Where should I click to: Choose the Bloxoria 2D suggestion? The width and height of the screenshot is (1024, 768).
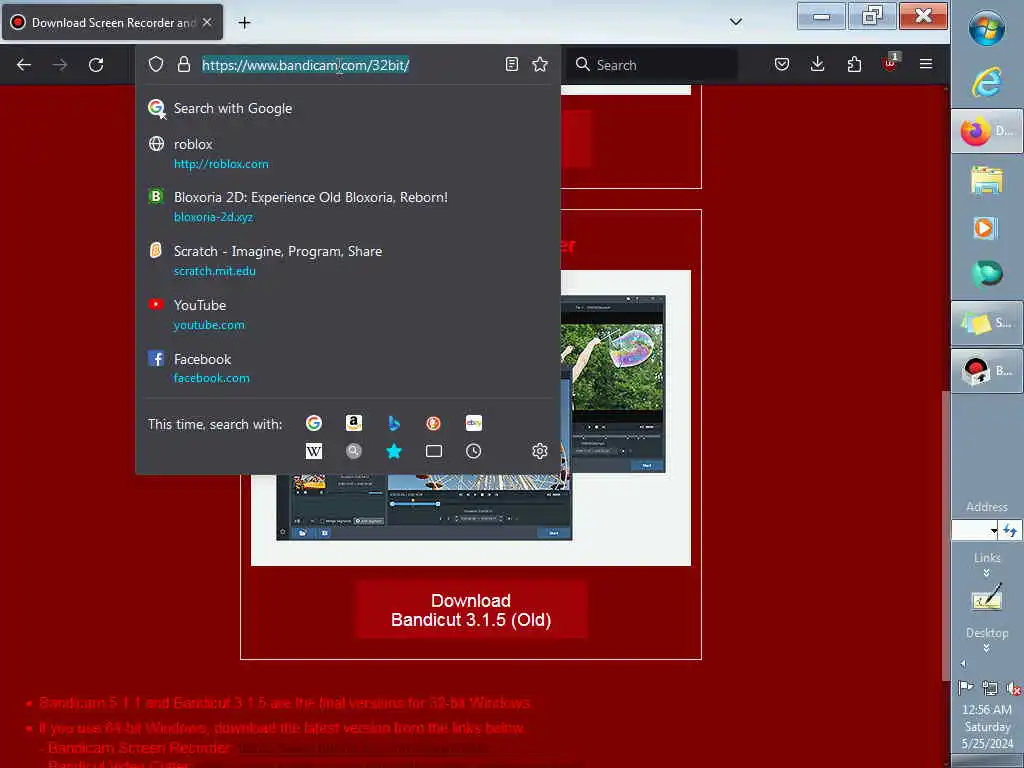348,206
